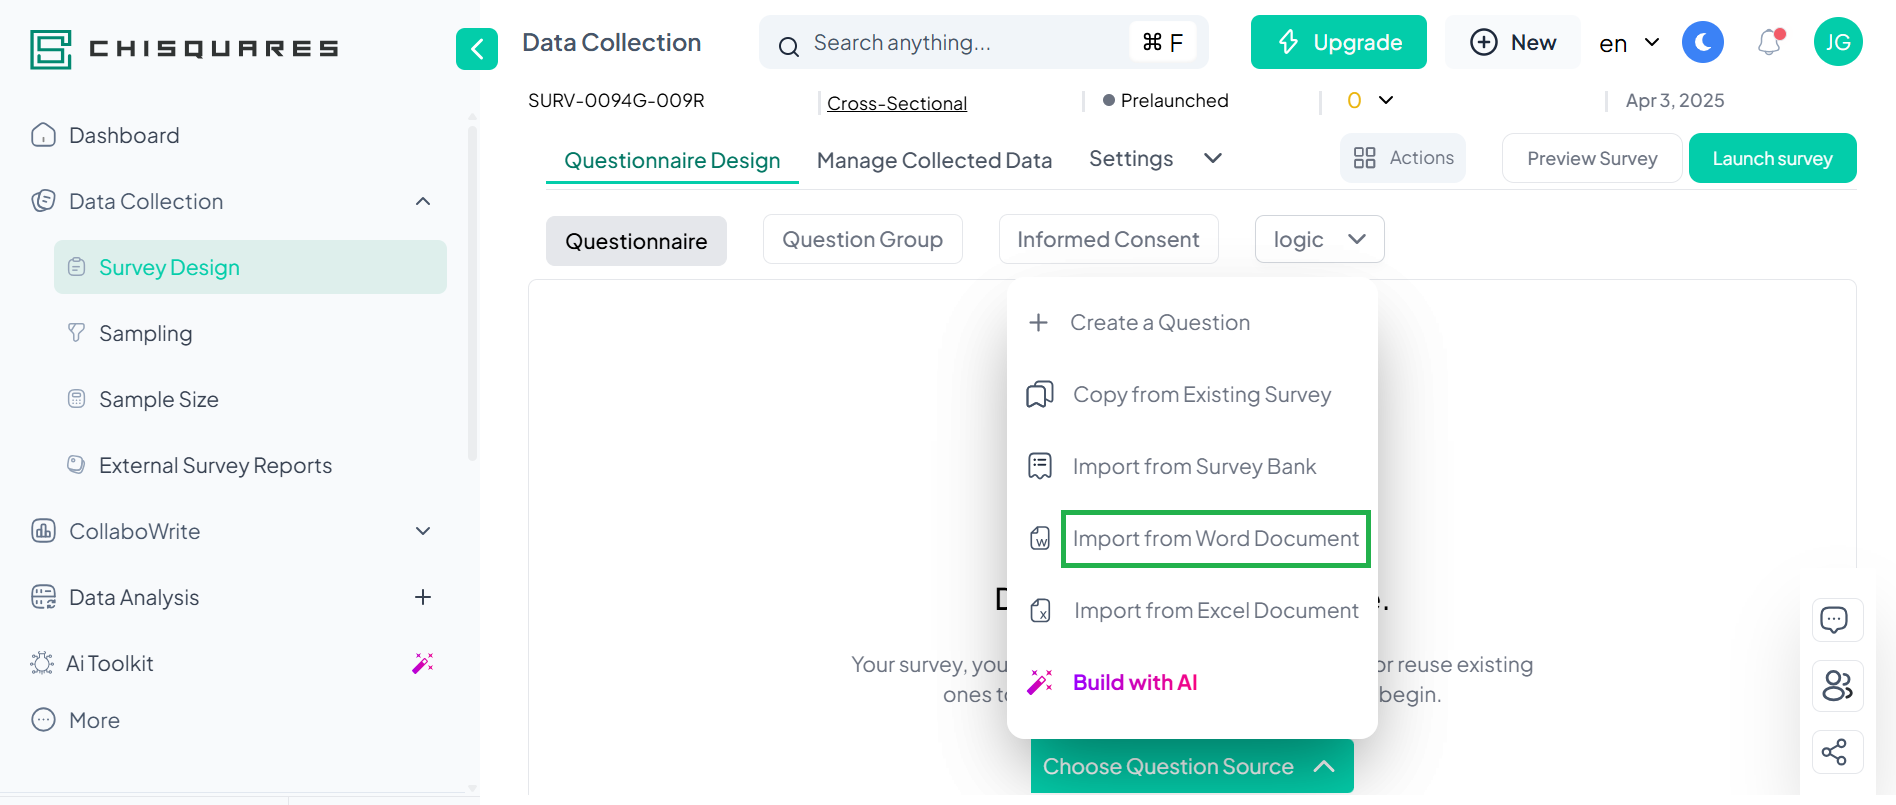Switch to the Questionnaire Design tab
The width and height of the screenshot is (1896, 805).
coord(672,160)
